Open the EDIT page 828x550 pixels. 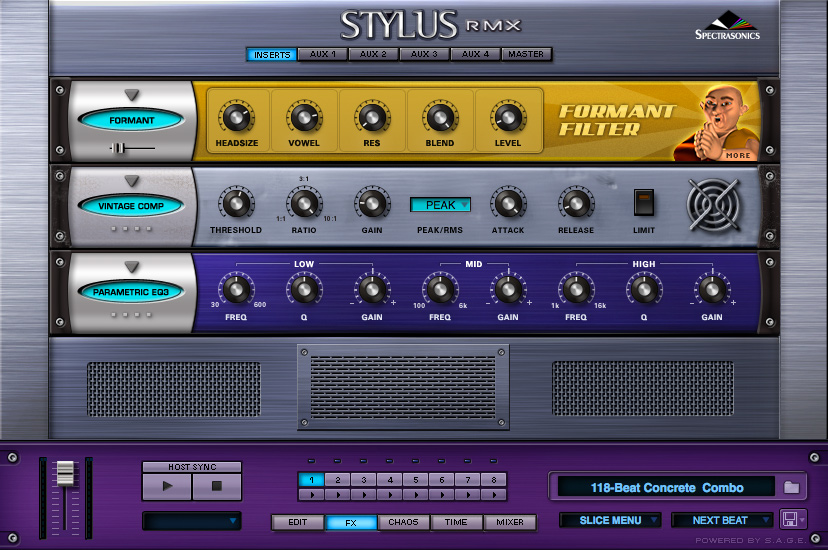(x=297, y=522)
